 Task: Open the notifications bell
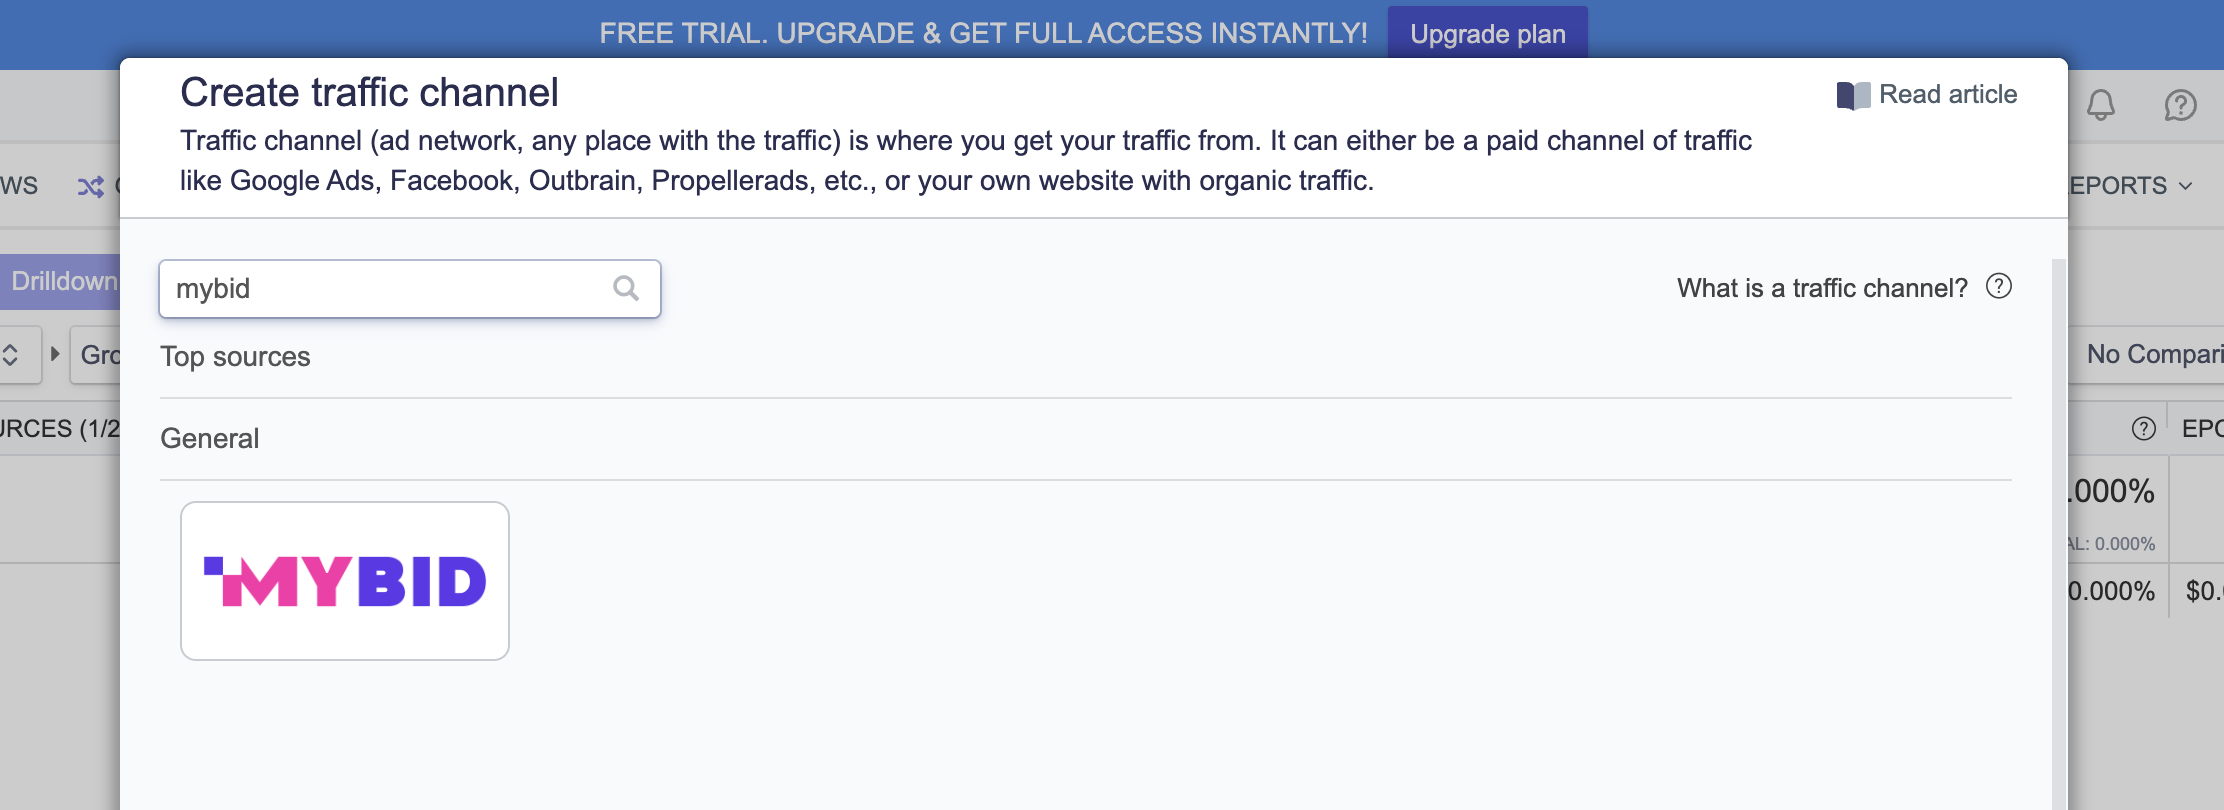pos(2101,105)
